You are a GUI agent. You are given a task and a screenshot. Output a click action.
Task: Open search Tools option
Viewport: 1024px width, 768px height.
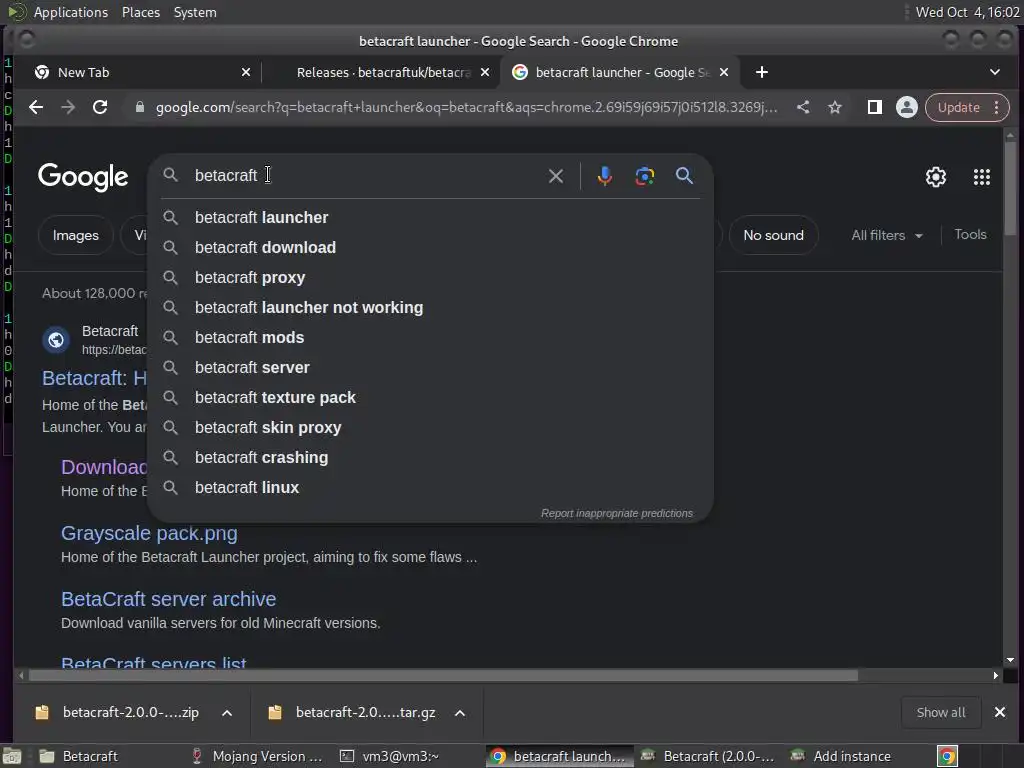970,234
